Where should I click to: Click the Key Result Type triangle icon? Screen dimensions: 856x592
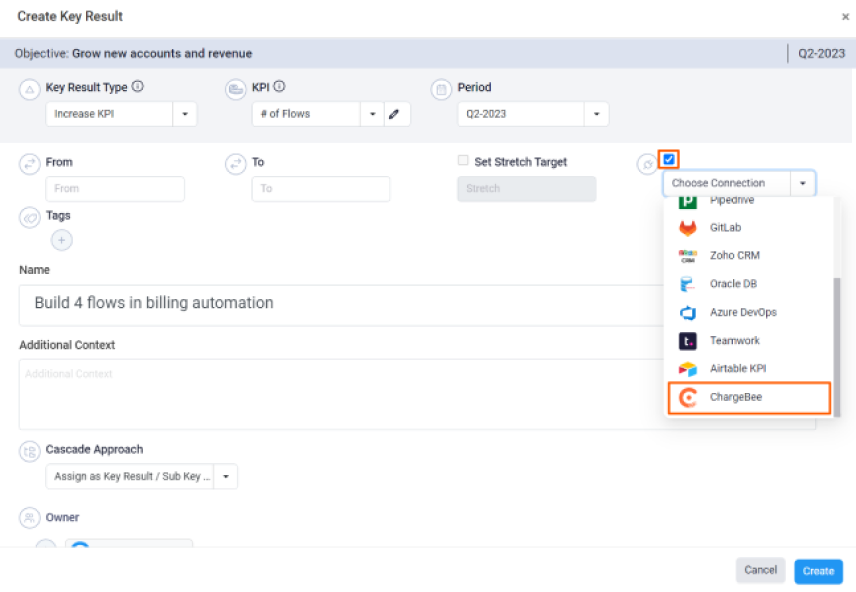29,89
